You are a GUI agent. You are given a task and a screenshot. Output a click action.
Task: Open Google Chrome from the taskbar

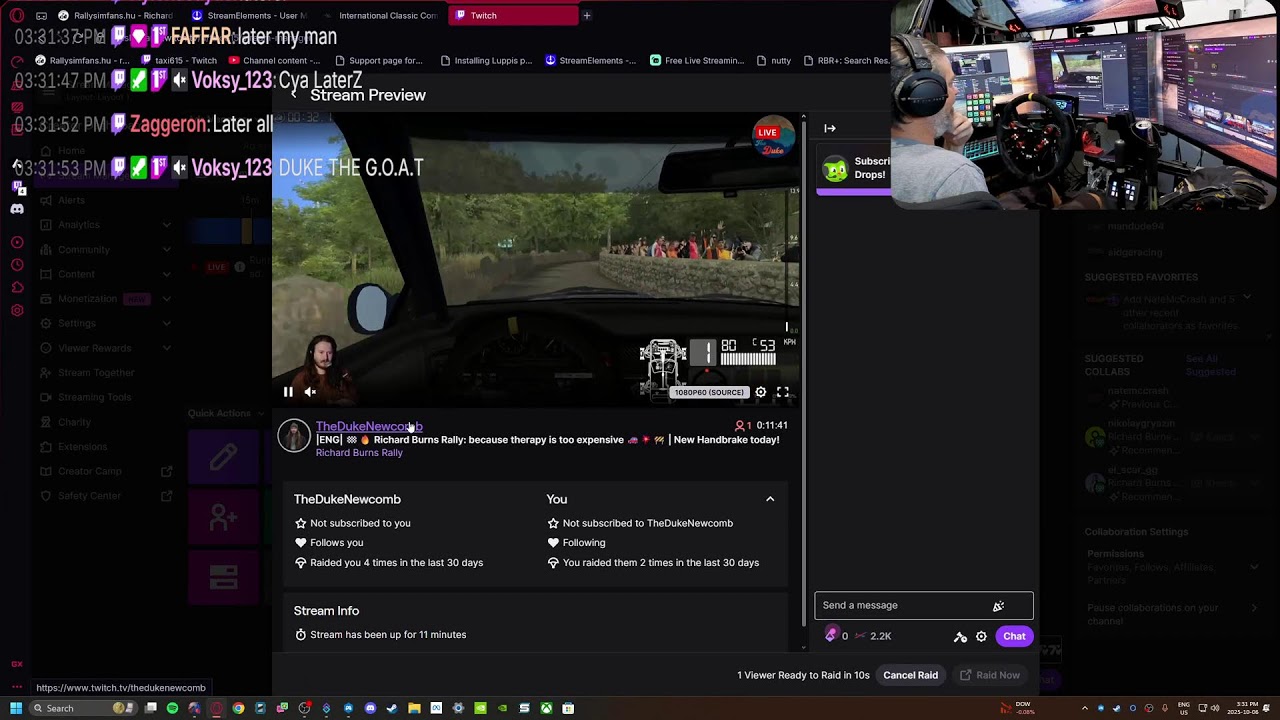tap(238, 708)
